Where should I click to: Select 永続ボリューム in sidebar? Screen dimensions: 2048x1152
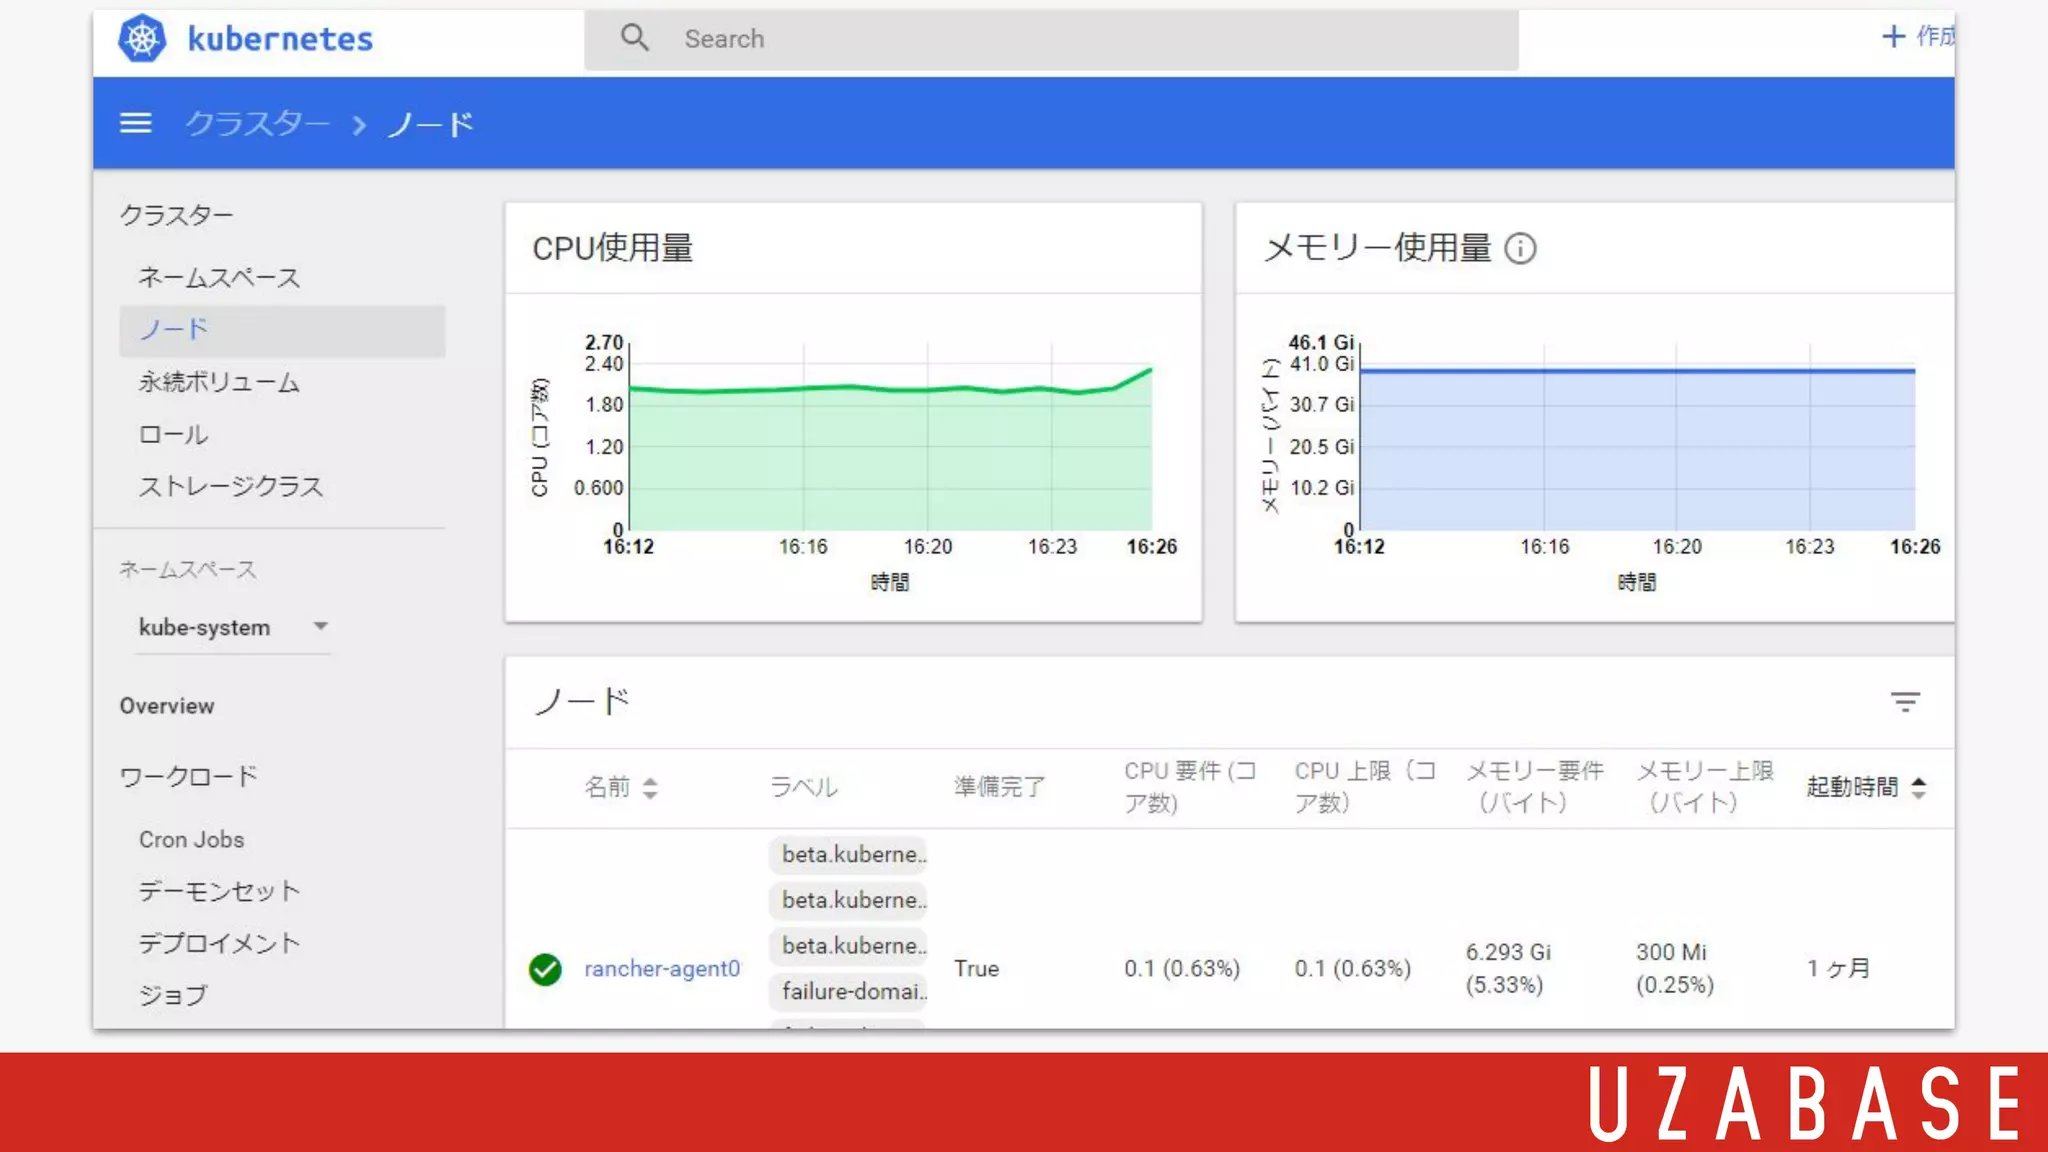[x=219, y=382]
